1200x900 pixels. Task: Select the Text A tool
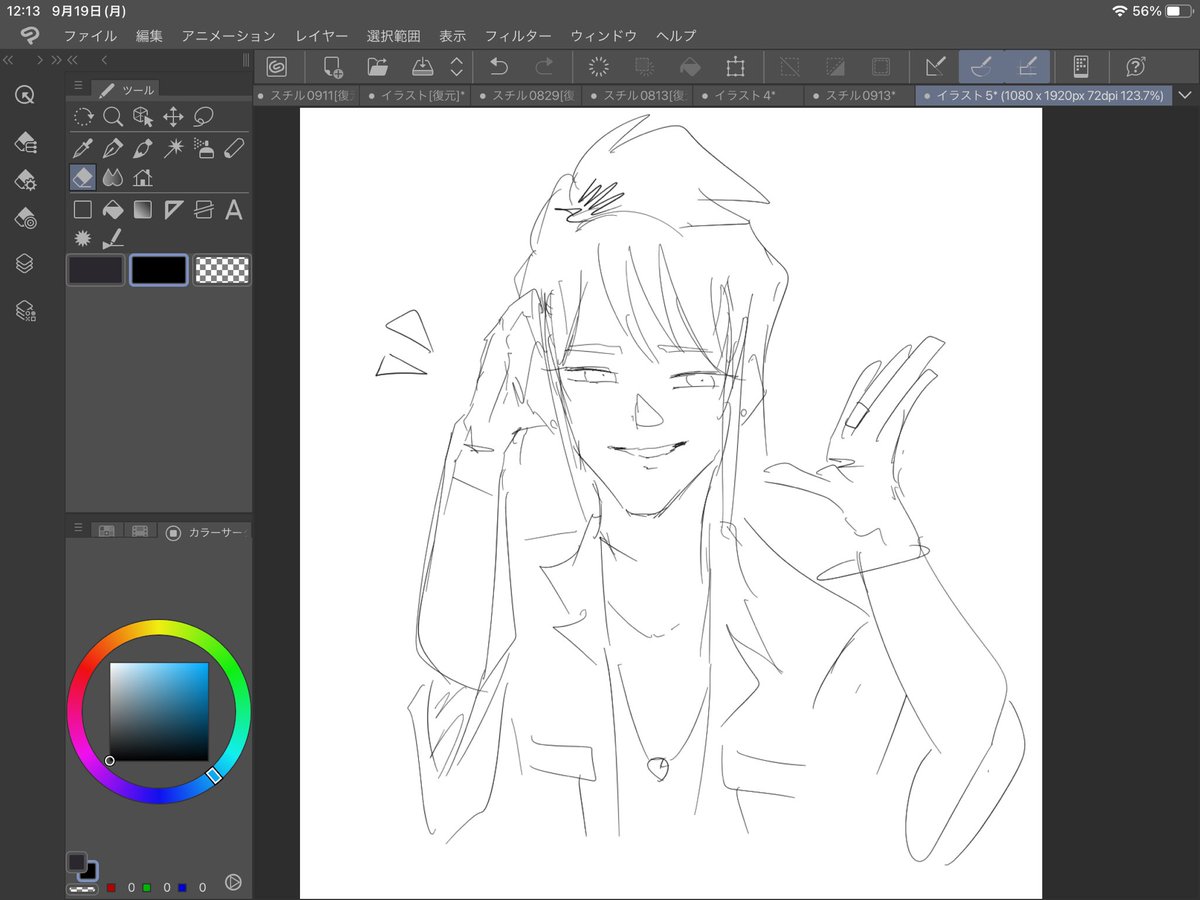pos(234,210)
